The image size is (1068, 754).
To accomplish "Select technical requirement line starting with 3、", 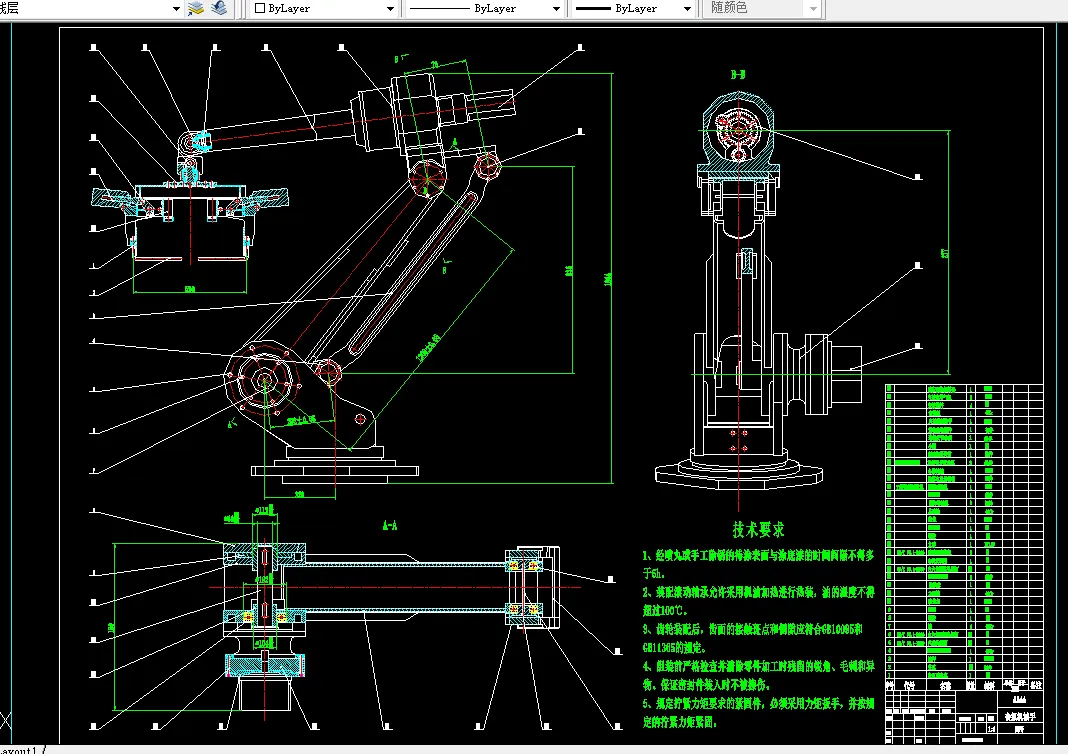I will coord(753,629).
